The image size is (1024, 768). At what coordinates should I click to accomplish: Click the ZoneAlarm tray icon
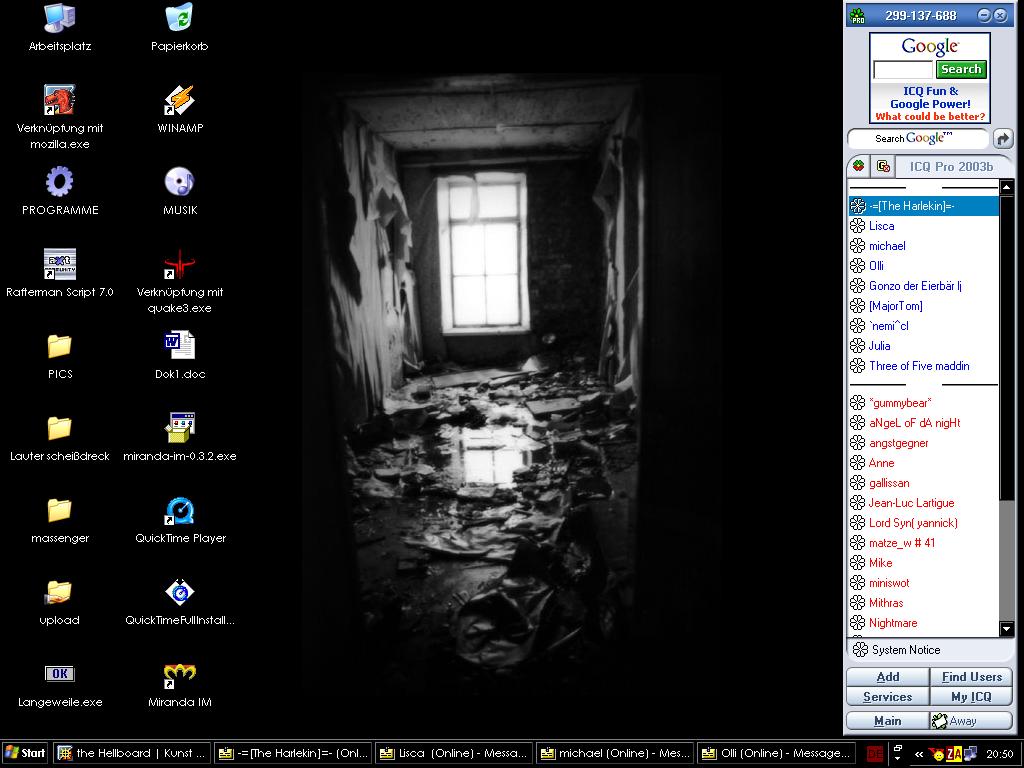point(954,754)
